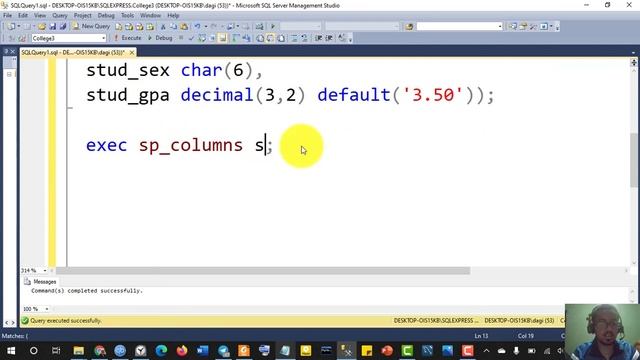
Task: Open Word from the taskbar
Action: click(x=202, y=351)
